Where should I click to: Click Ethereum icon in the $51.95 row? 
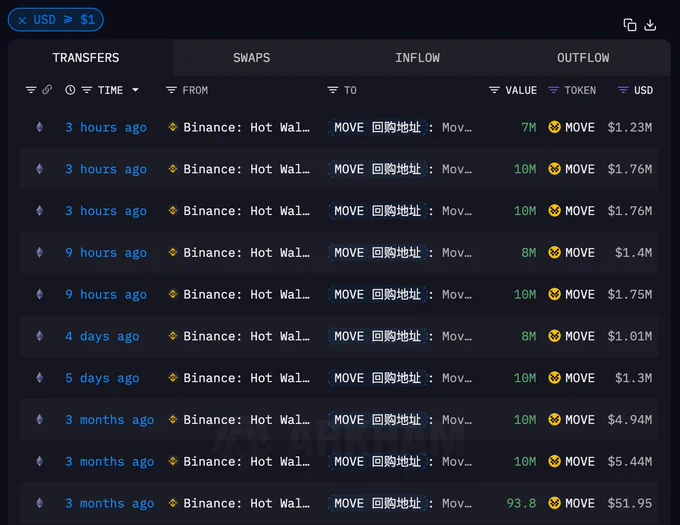[x=39, y=503]
